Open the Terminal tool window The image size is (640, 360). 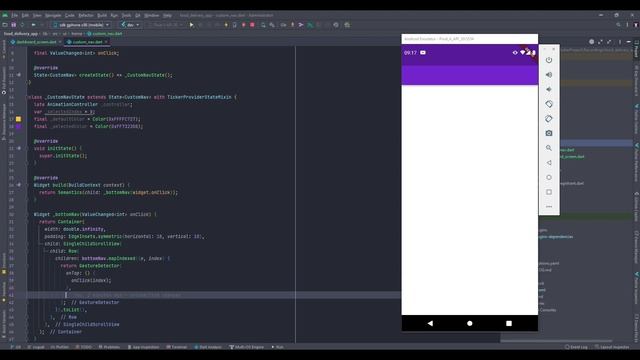177,347
